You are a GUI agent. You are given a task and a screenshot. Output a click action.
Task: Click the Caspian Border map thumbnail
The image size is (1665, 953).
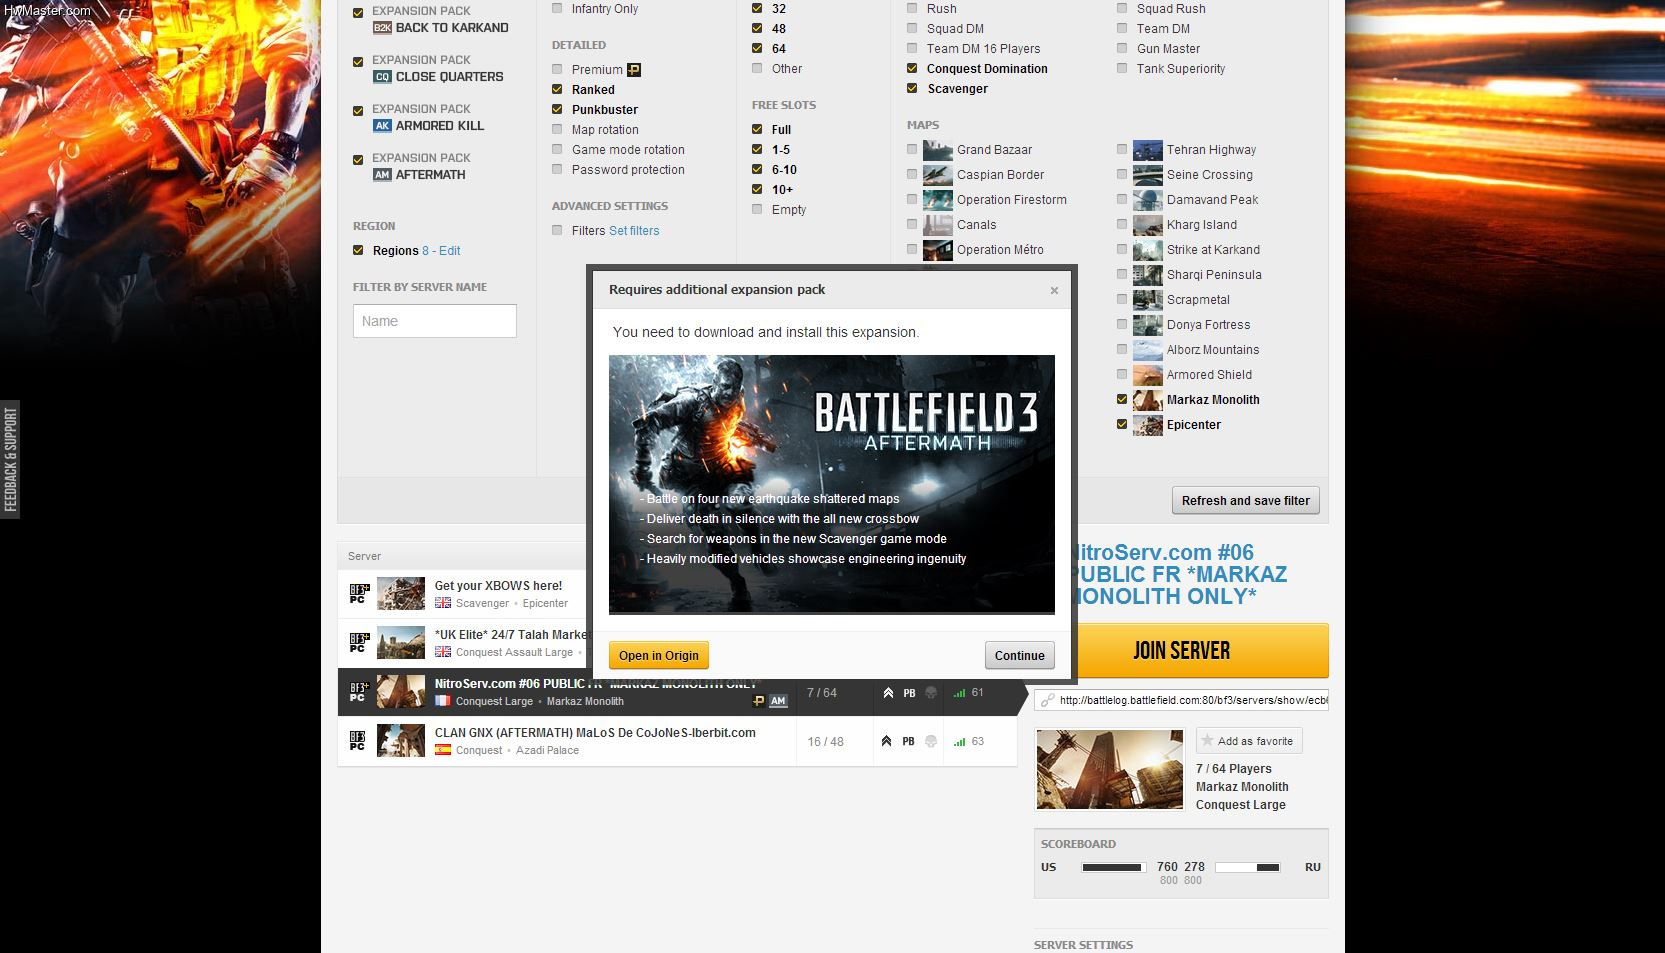tap(938, 175)
